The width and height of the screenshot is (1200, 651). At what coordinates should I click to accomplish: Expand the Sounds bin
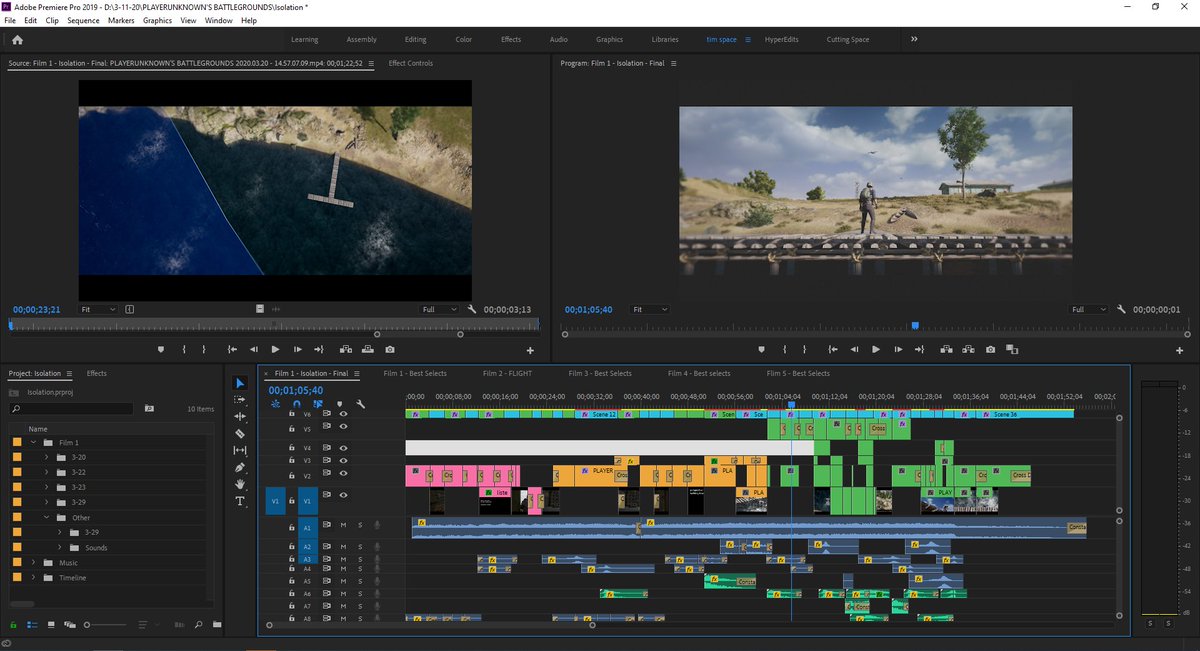tap(59, 547)
